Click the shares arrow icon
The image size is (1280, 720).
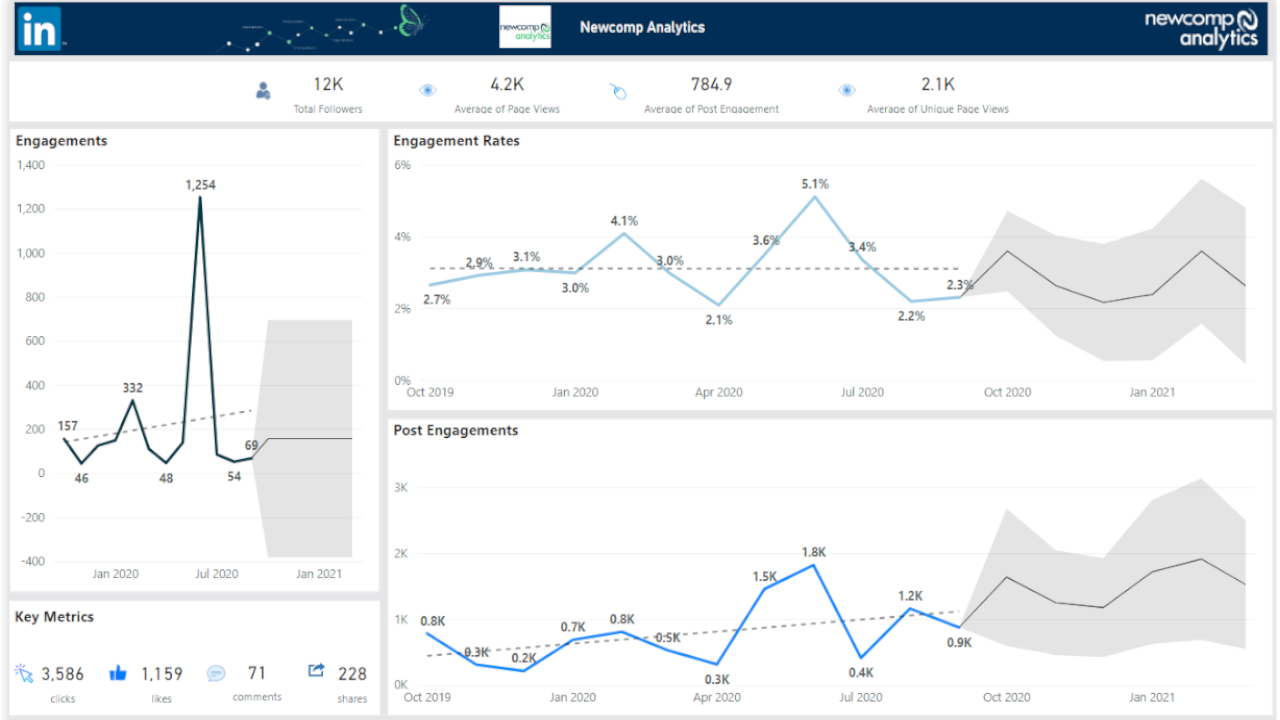(316, 671)
